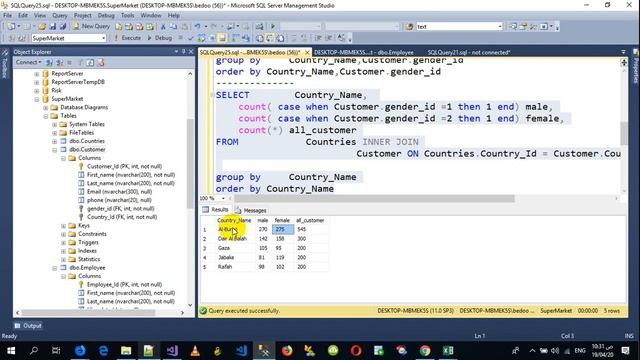Switch to the dbo.Employee document tab
This screenshot has height=360, width=640.
tap(363, 52)
